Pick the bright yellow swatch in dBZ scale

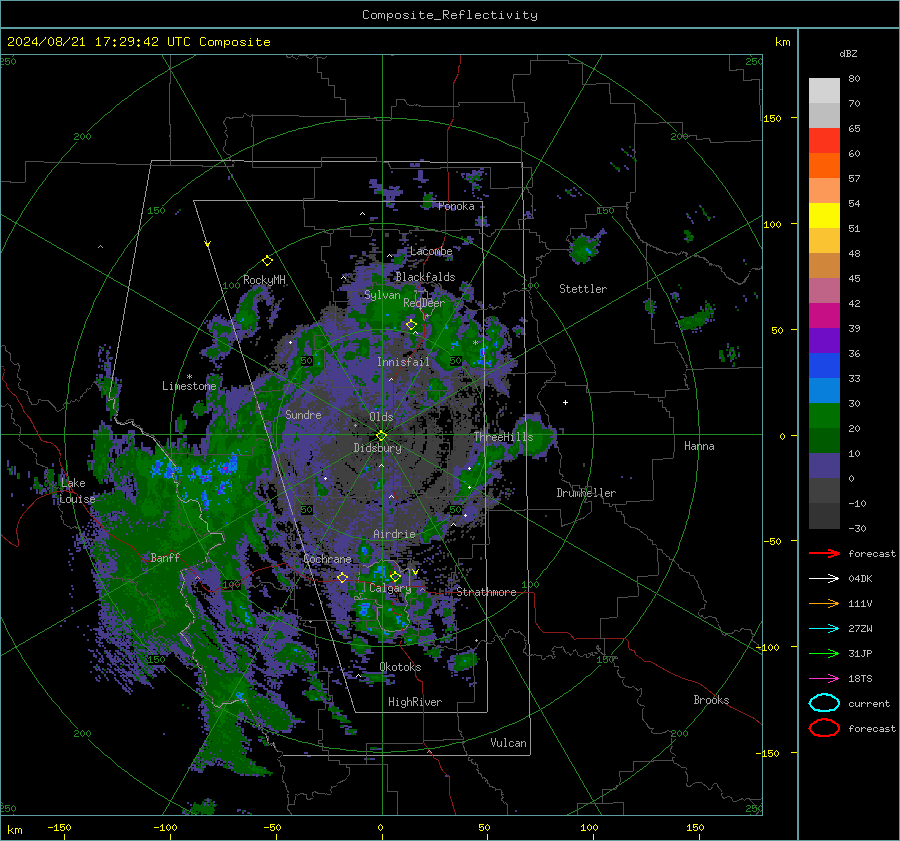point(824,216)
